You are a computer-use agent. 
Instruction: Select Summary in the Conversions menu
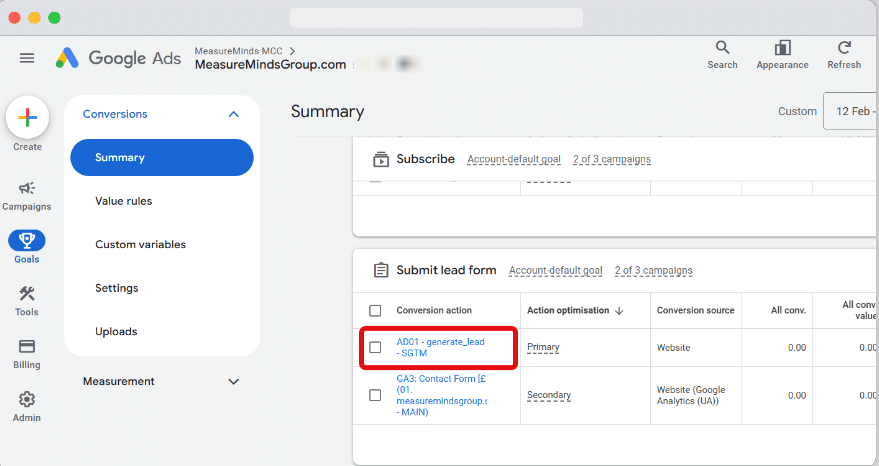point(162,158)
